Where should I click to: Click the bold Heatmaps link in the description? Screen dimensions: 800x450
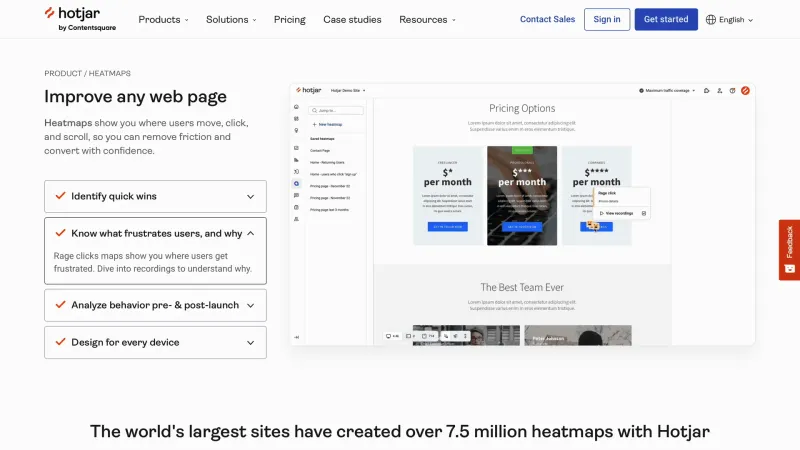point(68,123)
